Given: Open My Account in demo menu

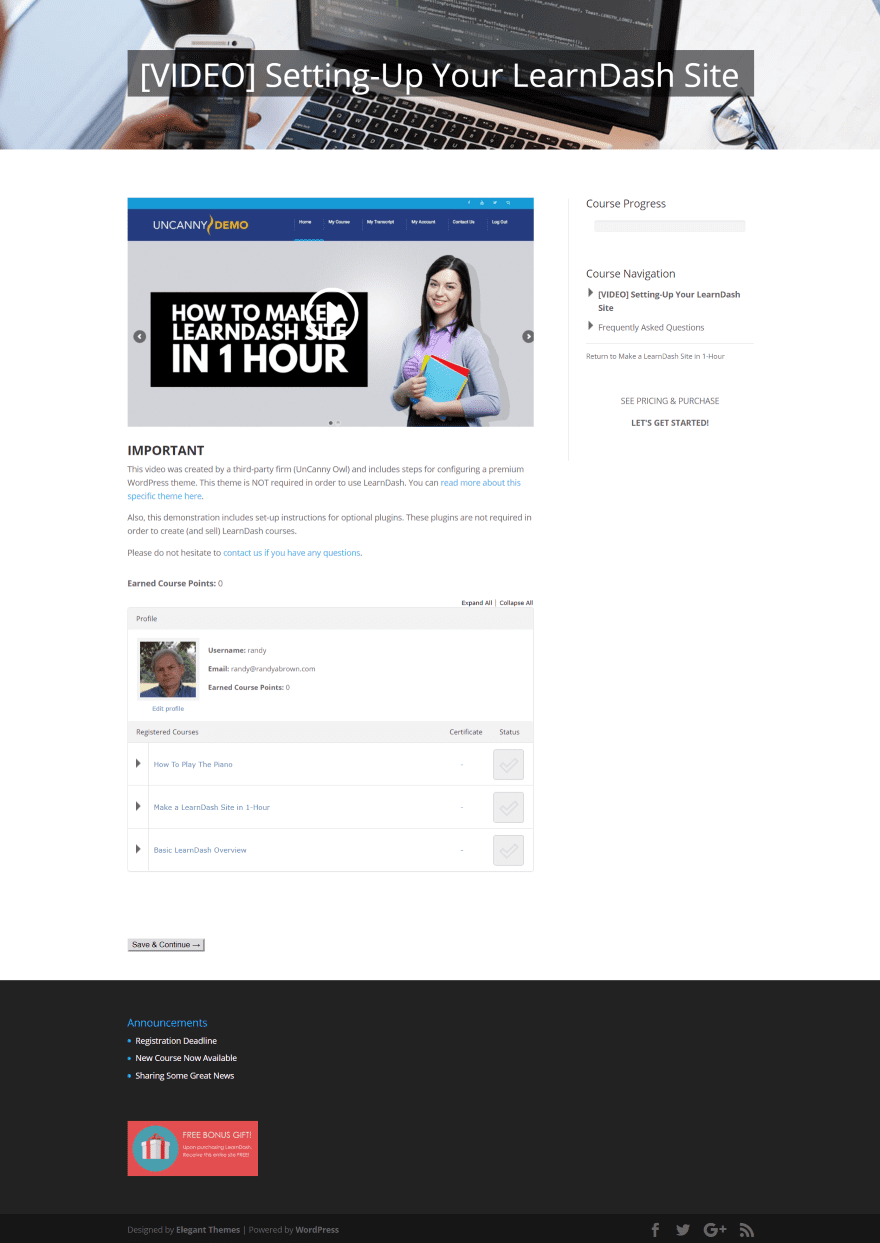Looking at the screenshot, I should 423,221.
